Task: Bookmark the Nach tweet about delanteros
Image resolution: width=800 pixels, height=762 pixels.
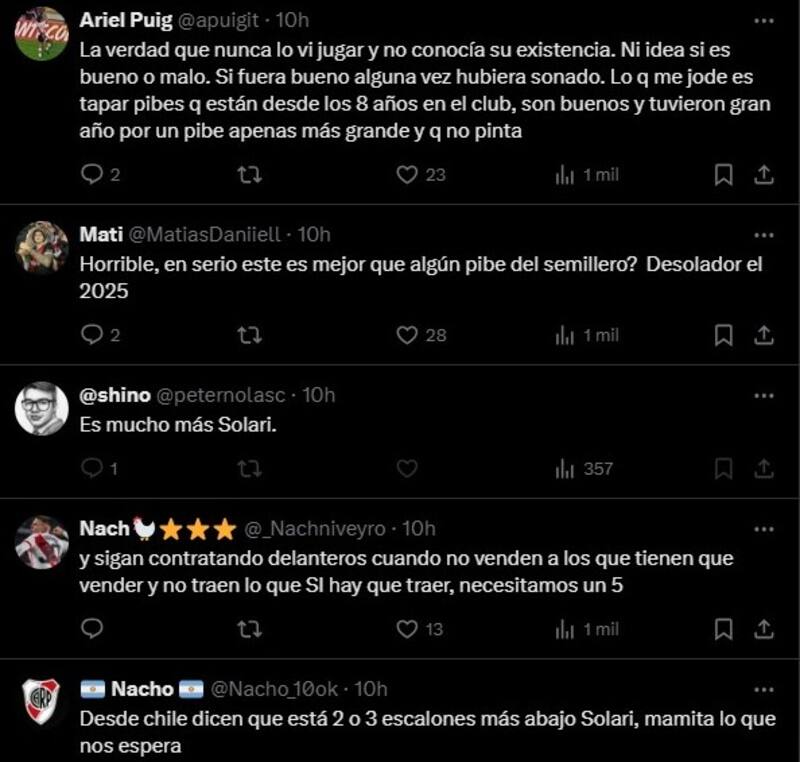Action: 723,629
